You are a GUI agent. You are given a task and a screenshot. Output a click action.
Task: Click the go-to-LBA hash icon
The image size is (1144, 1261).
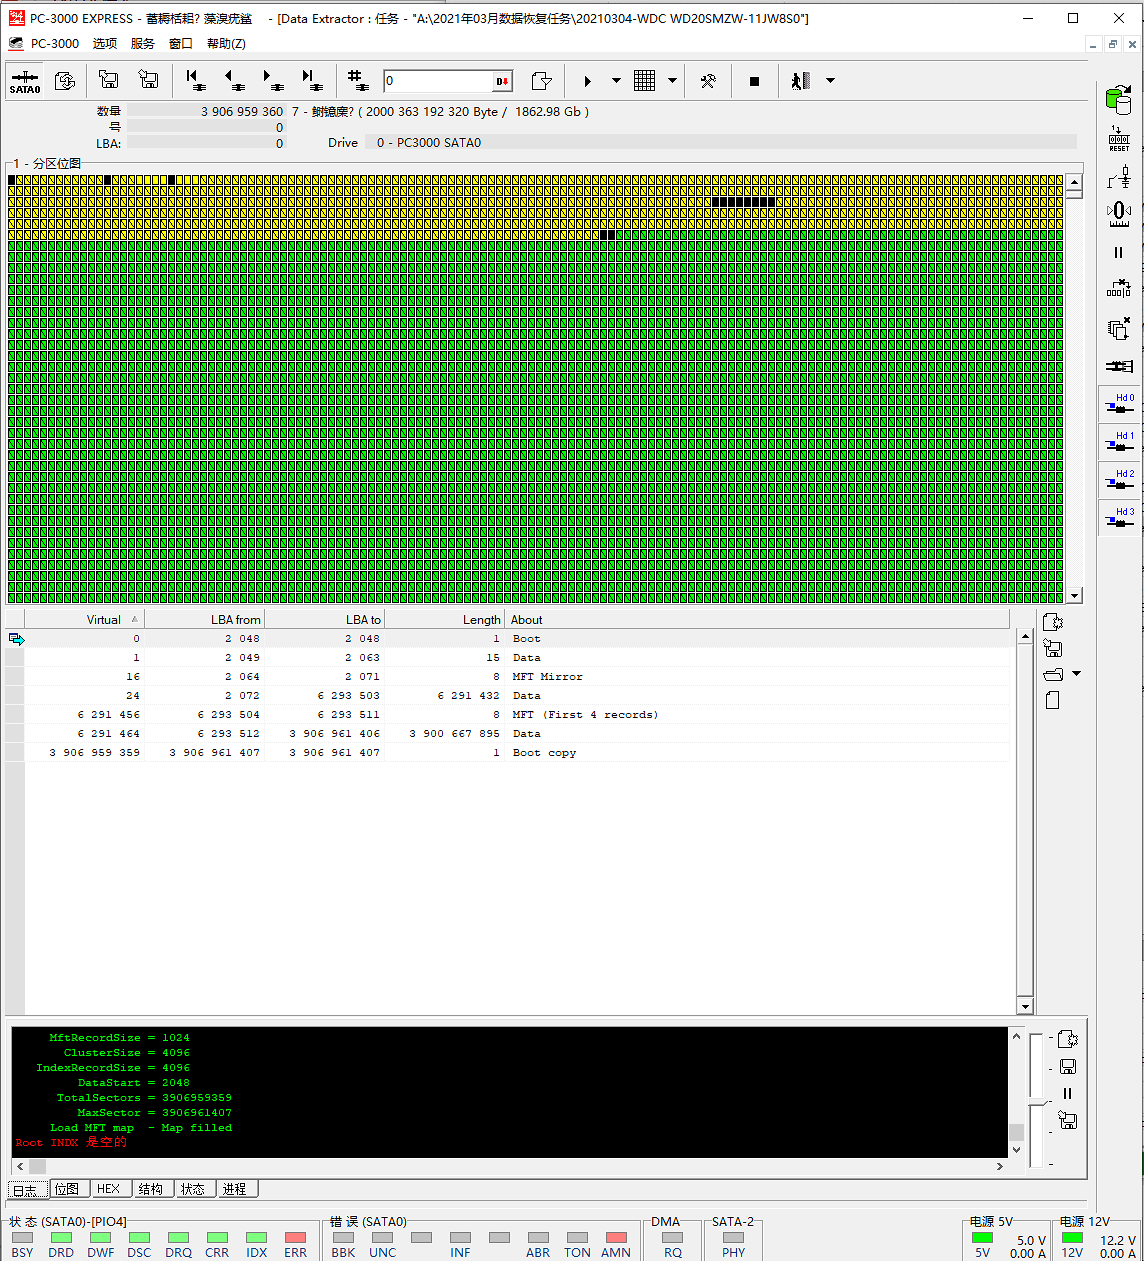tap(357, 80)
